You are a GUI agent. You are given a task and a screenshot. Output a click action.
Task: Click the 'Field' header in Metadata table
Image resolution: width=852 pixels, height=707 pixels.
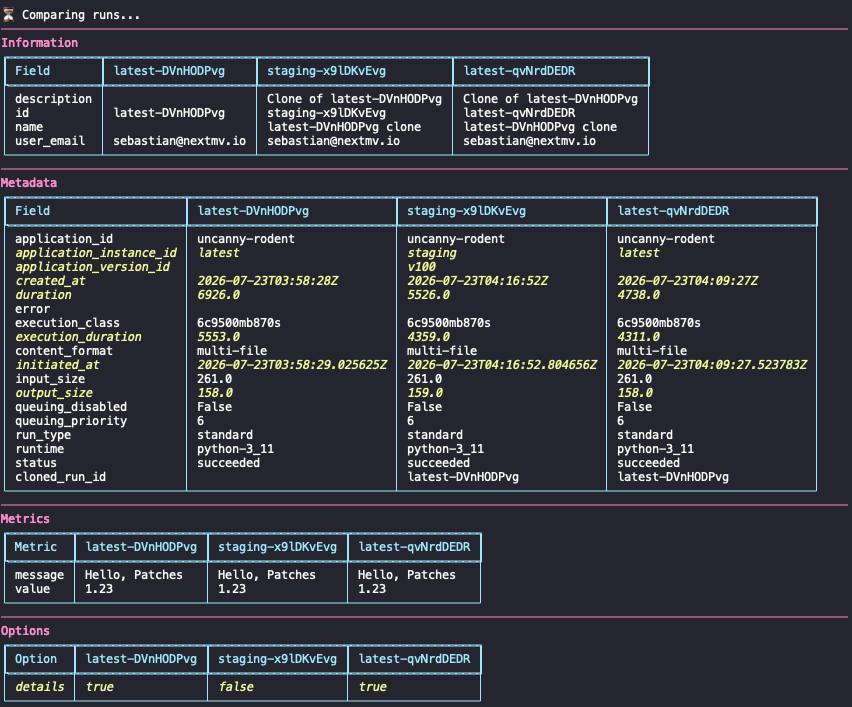click(x=32, y=211)
